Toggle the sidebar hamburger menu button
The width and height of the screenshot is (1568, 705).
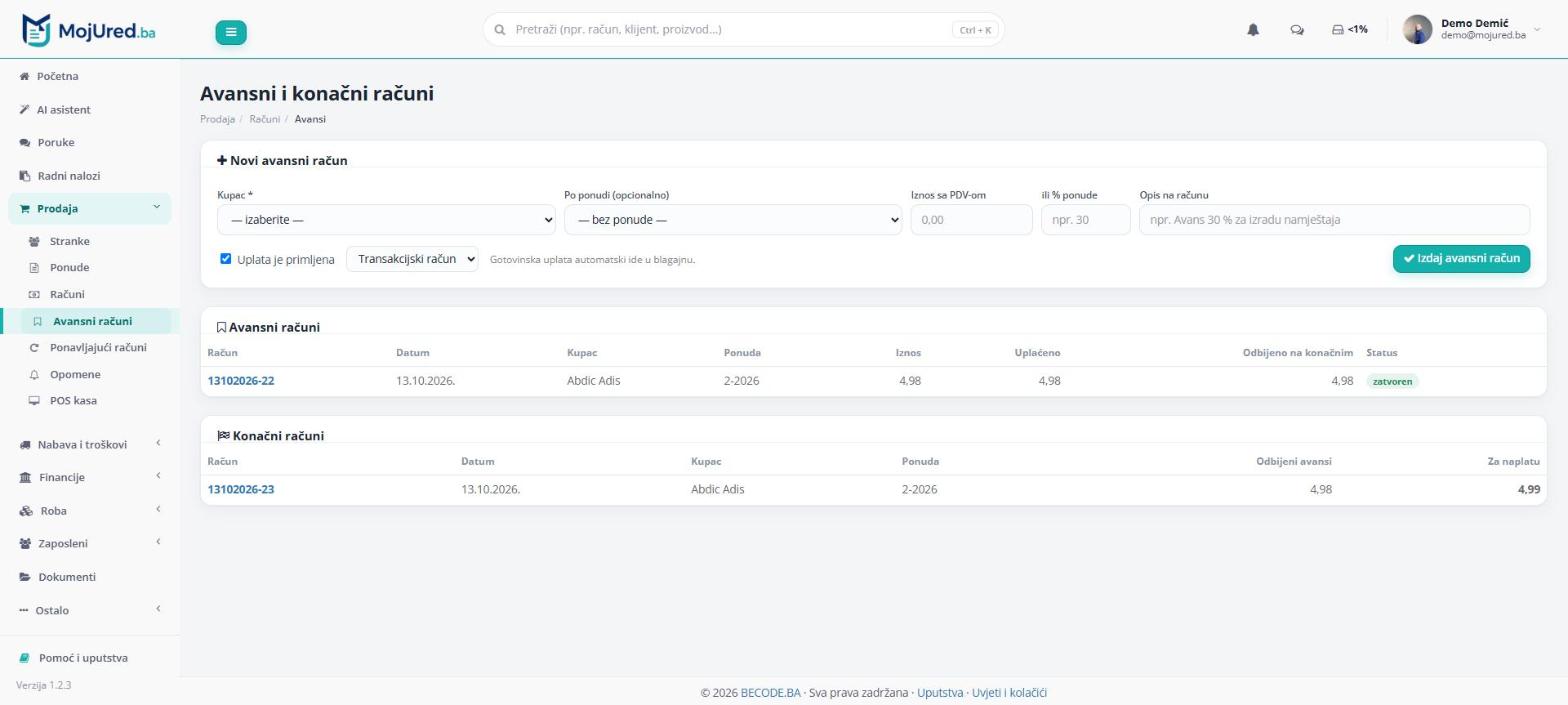[231, 32]
